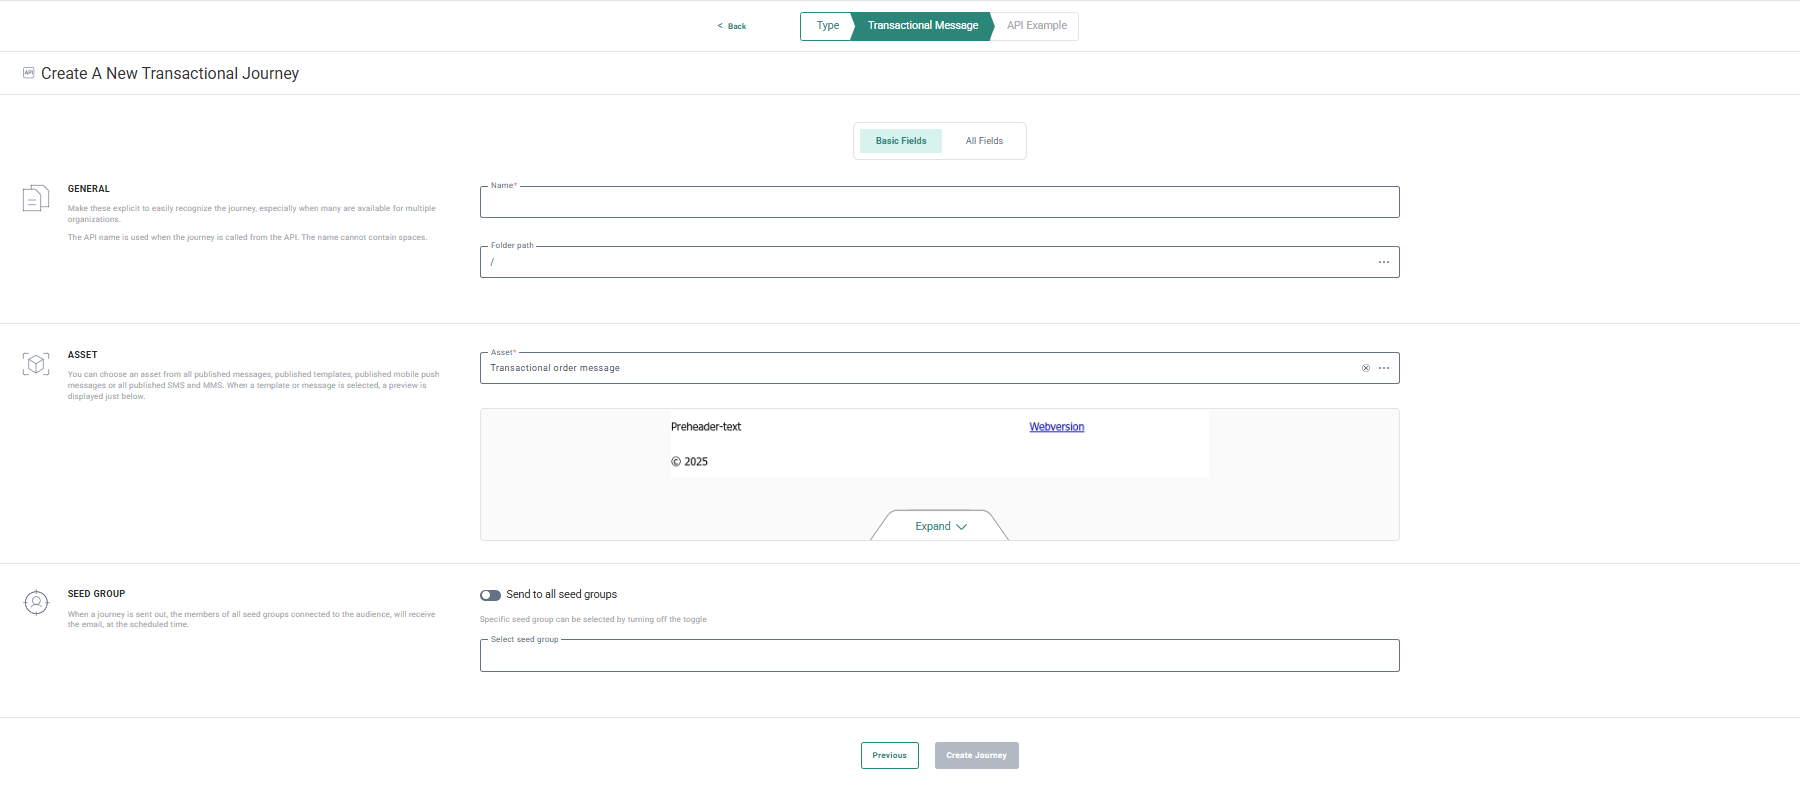Image resolution: width=1800 pixels, height=812 pixels.
Task: Click the Previous button
Action: point(889,756)
